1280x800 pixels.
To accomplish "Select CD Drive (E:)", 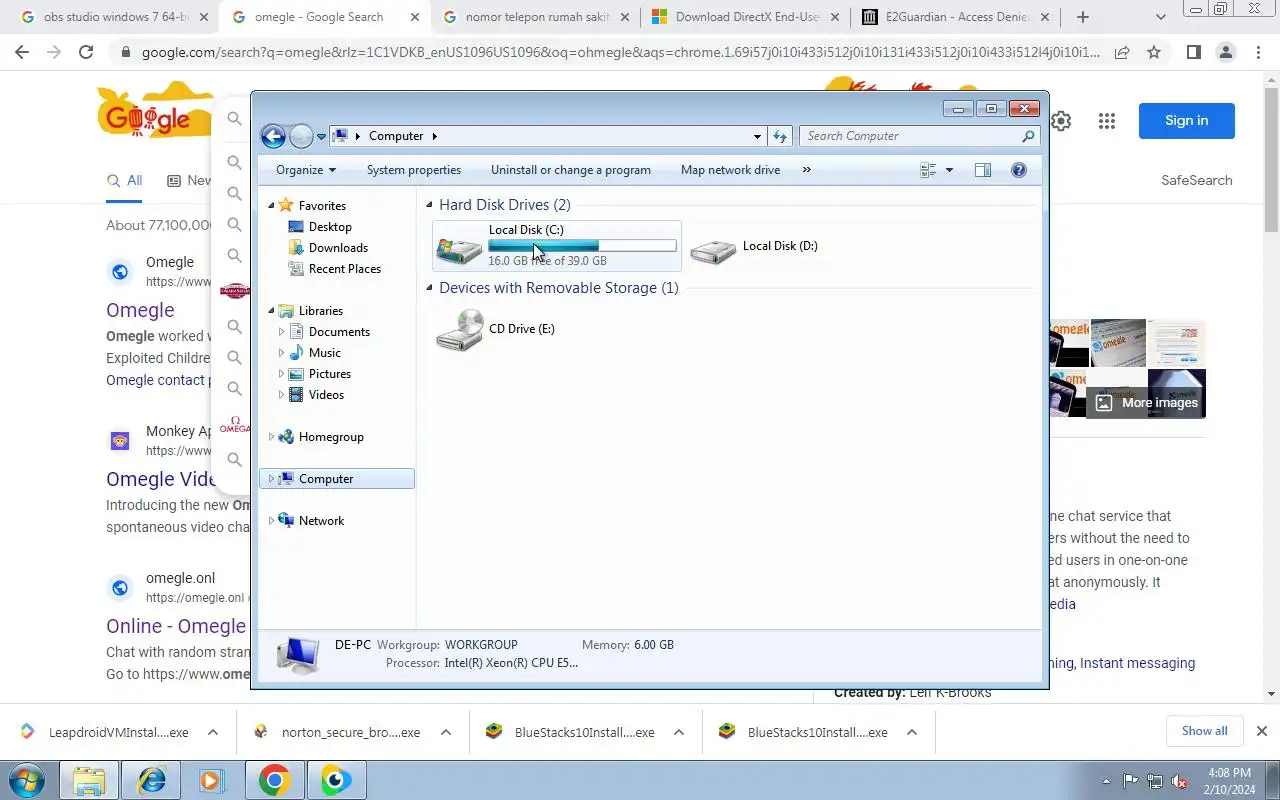I will point(496,329).
